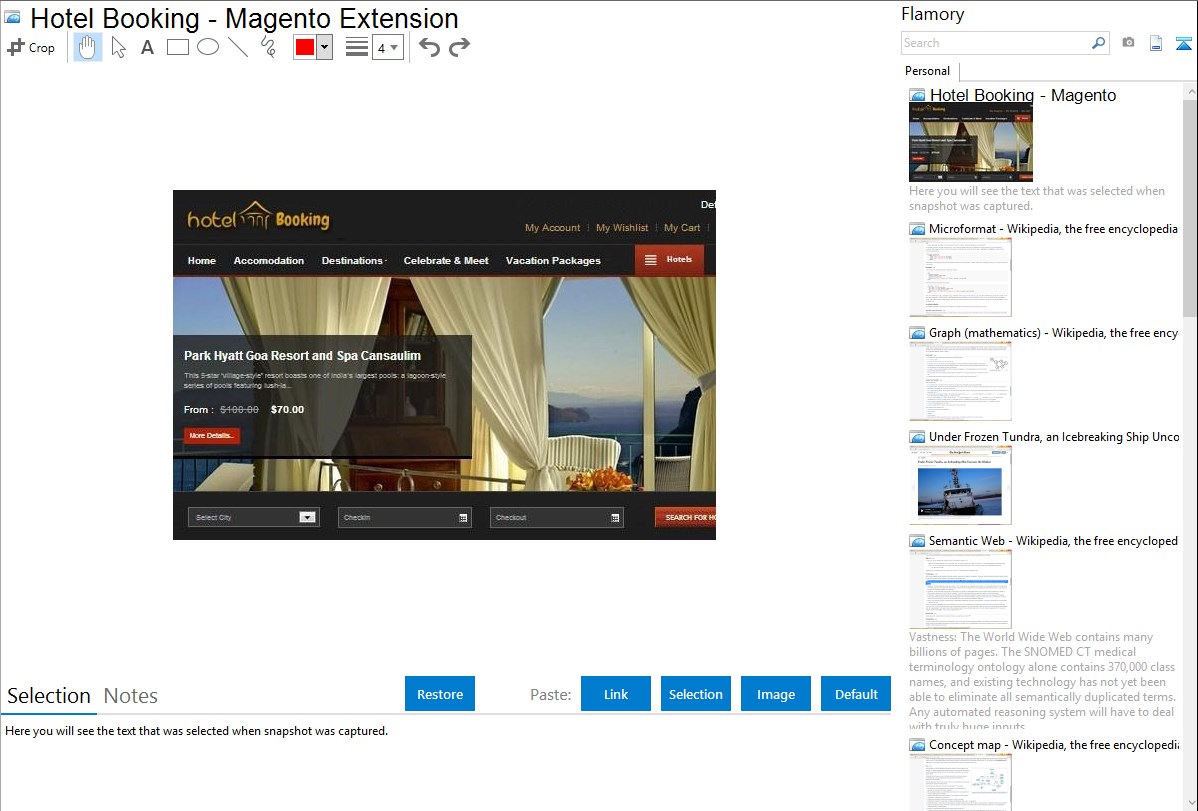
Task: Click the My Wishlist link
Action: point(622,228)
